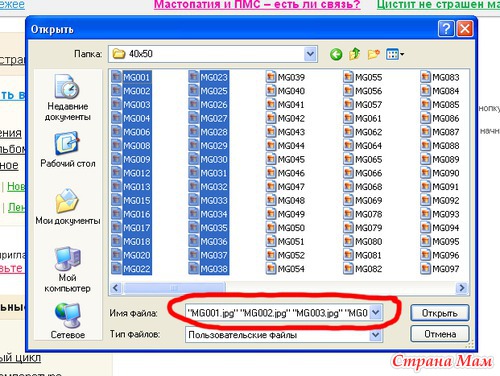Select file icon for MG054
This screenshot has height=376, width=500.
click(x=271, y=268)
